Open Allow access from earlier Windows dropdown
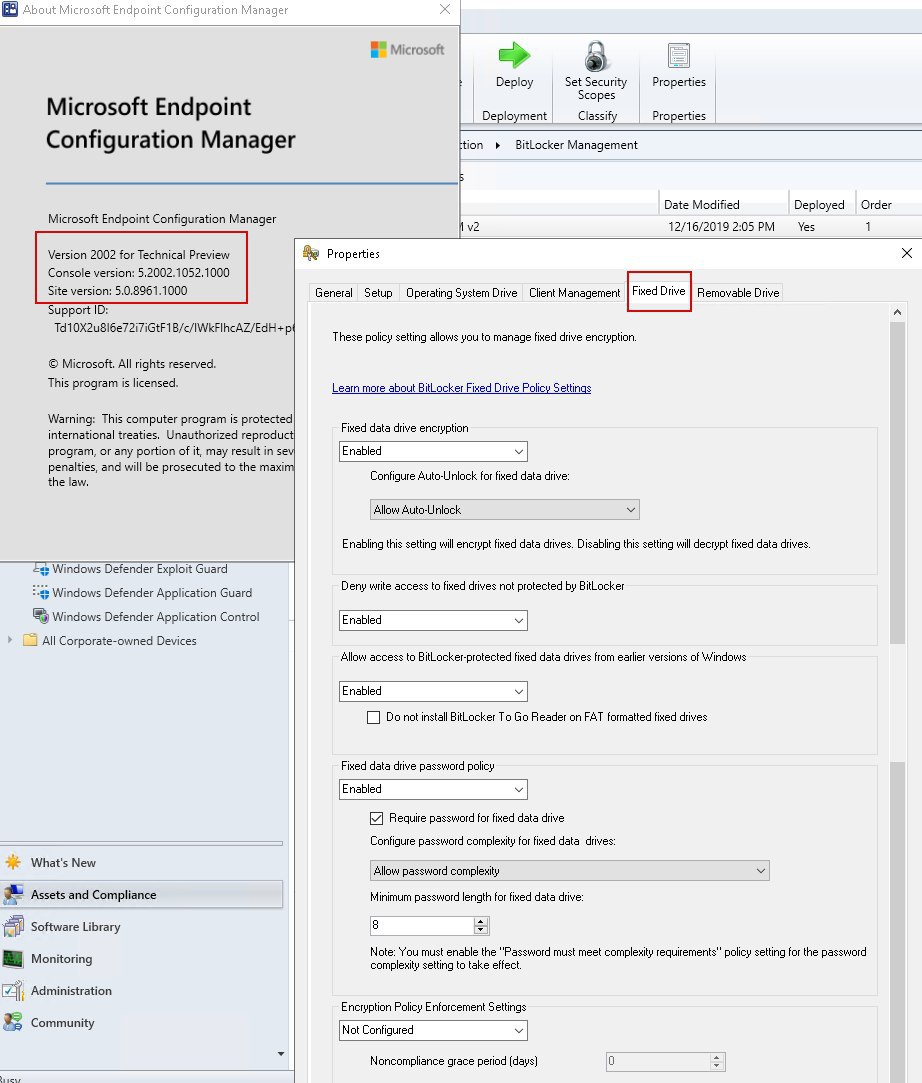Image resolution: width=922 pixels, height=1083 pixels. point(433,691)
